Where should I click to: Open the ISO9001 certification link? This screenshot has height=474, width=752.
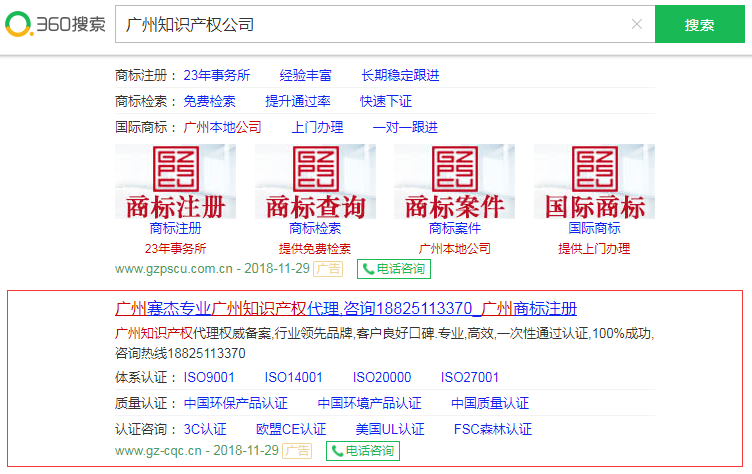click(x=209, y=377)
